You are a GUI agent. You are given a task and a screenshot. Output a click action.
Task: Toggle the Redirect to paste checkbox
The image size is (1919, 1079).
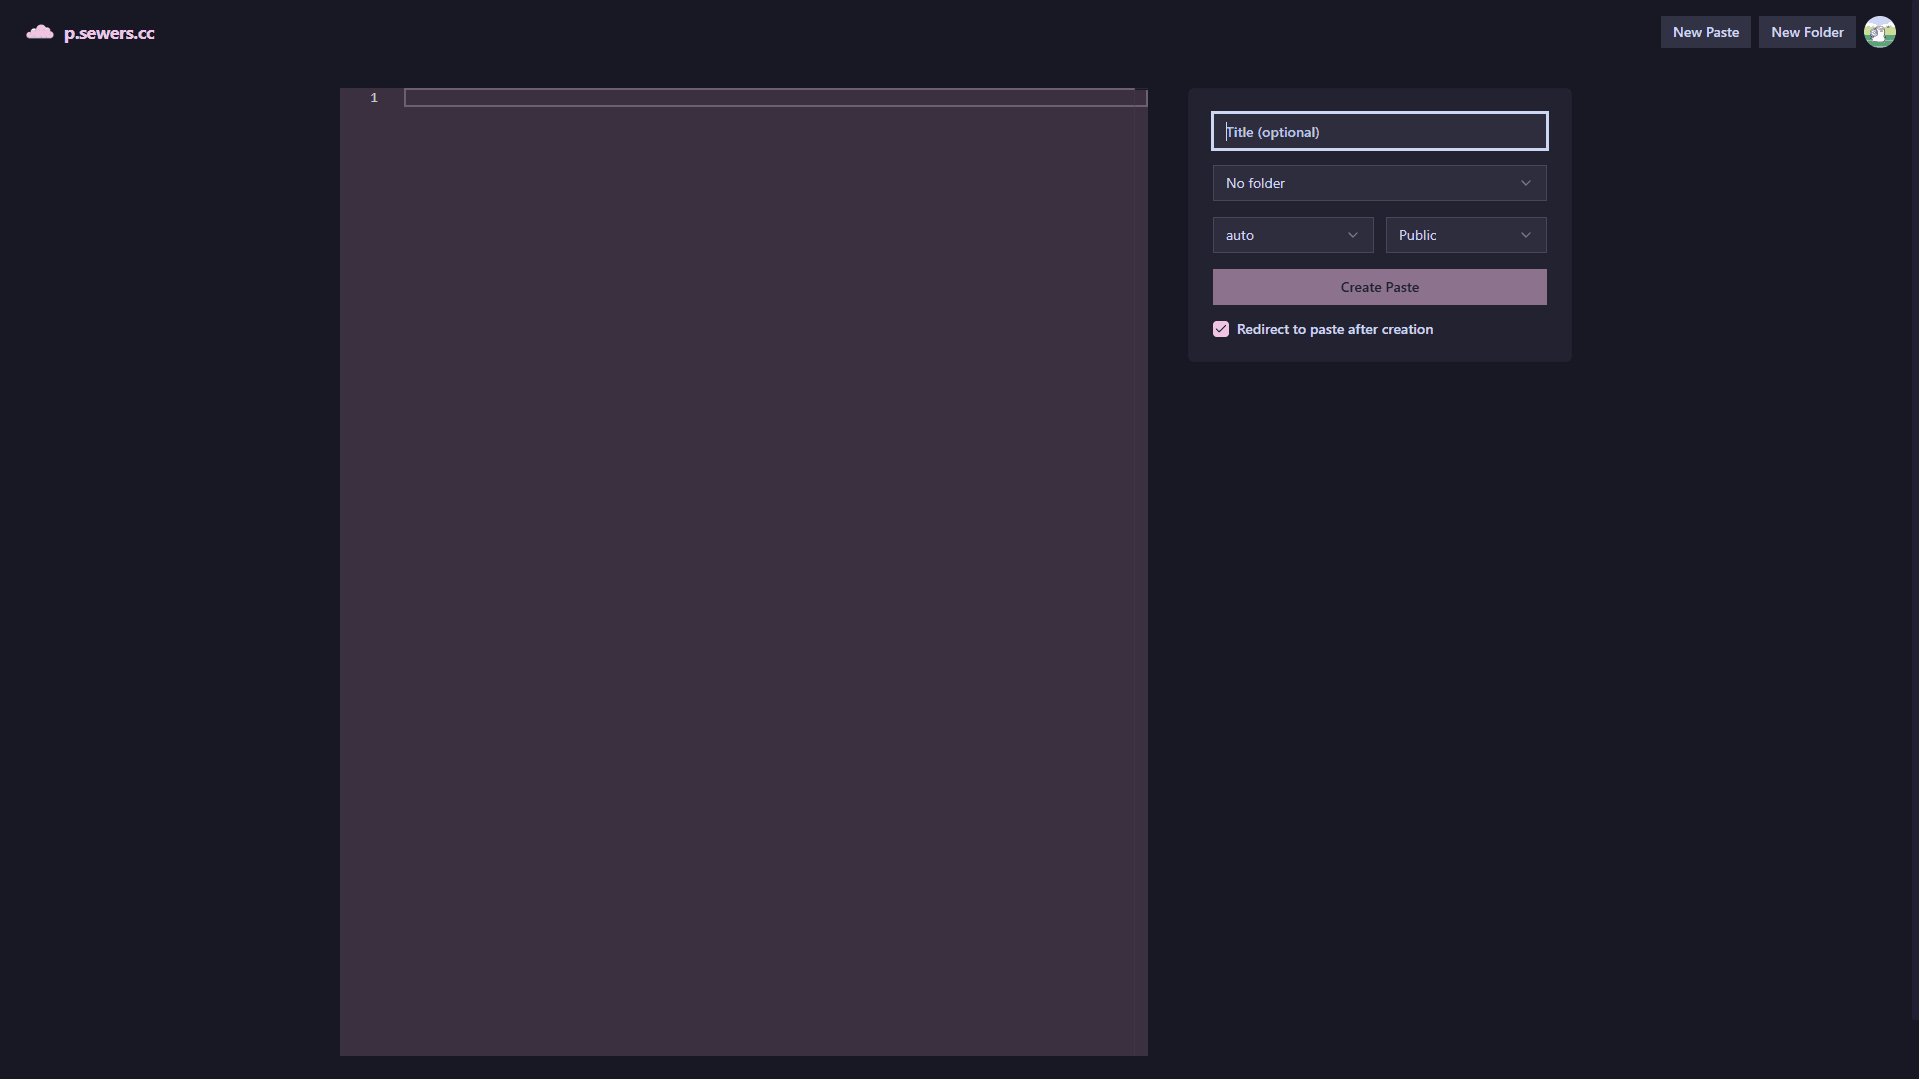(1221, 329)
